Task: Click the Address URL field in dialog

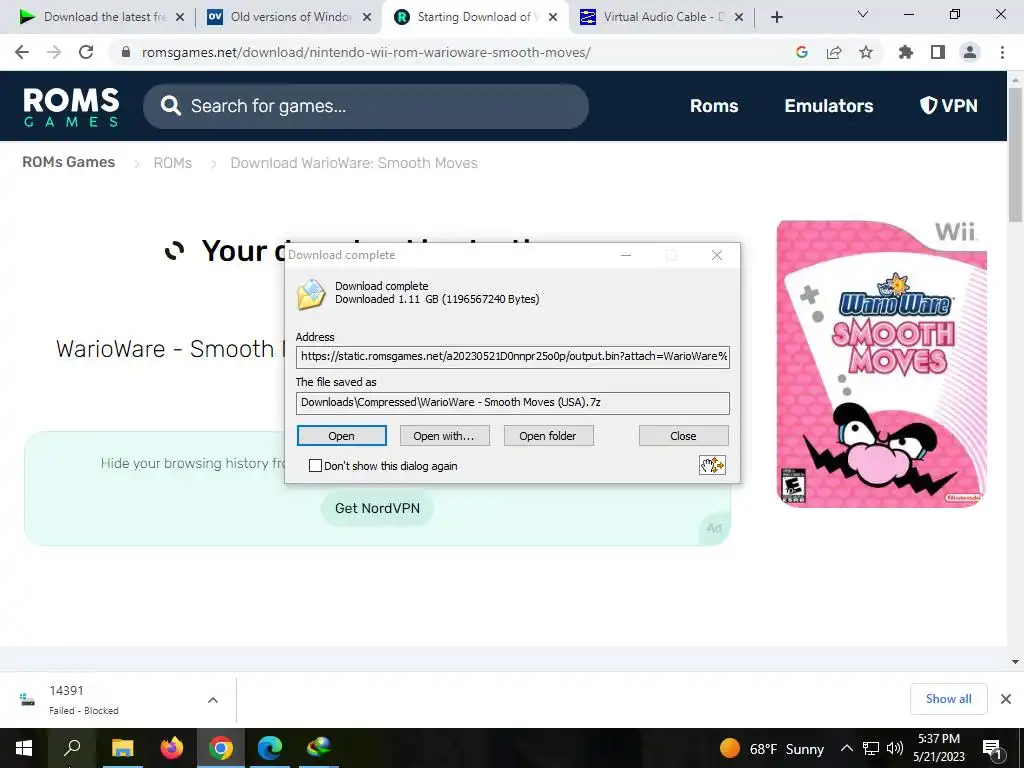Action: tap(513, 357)
